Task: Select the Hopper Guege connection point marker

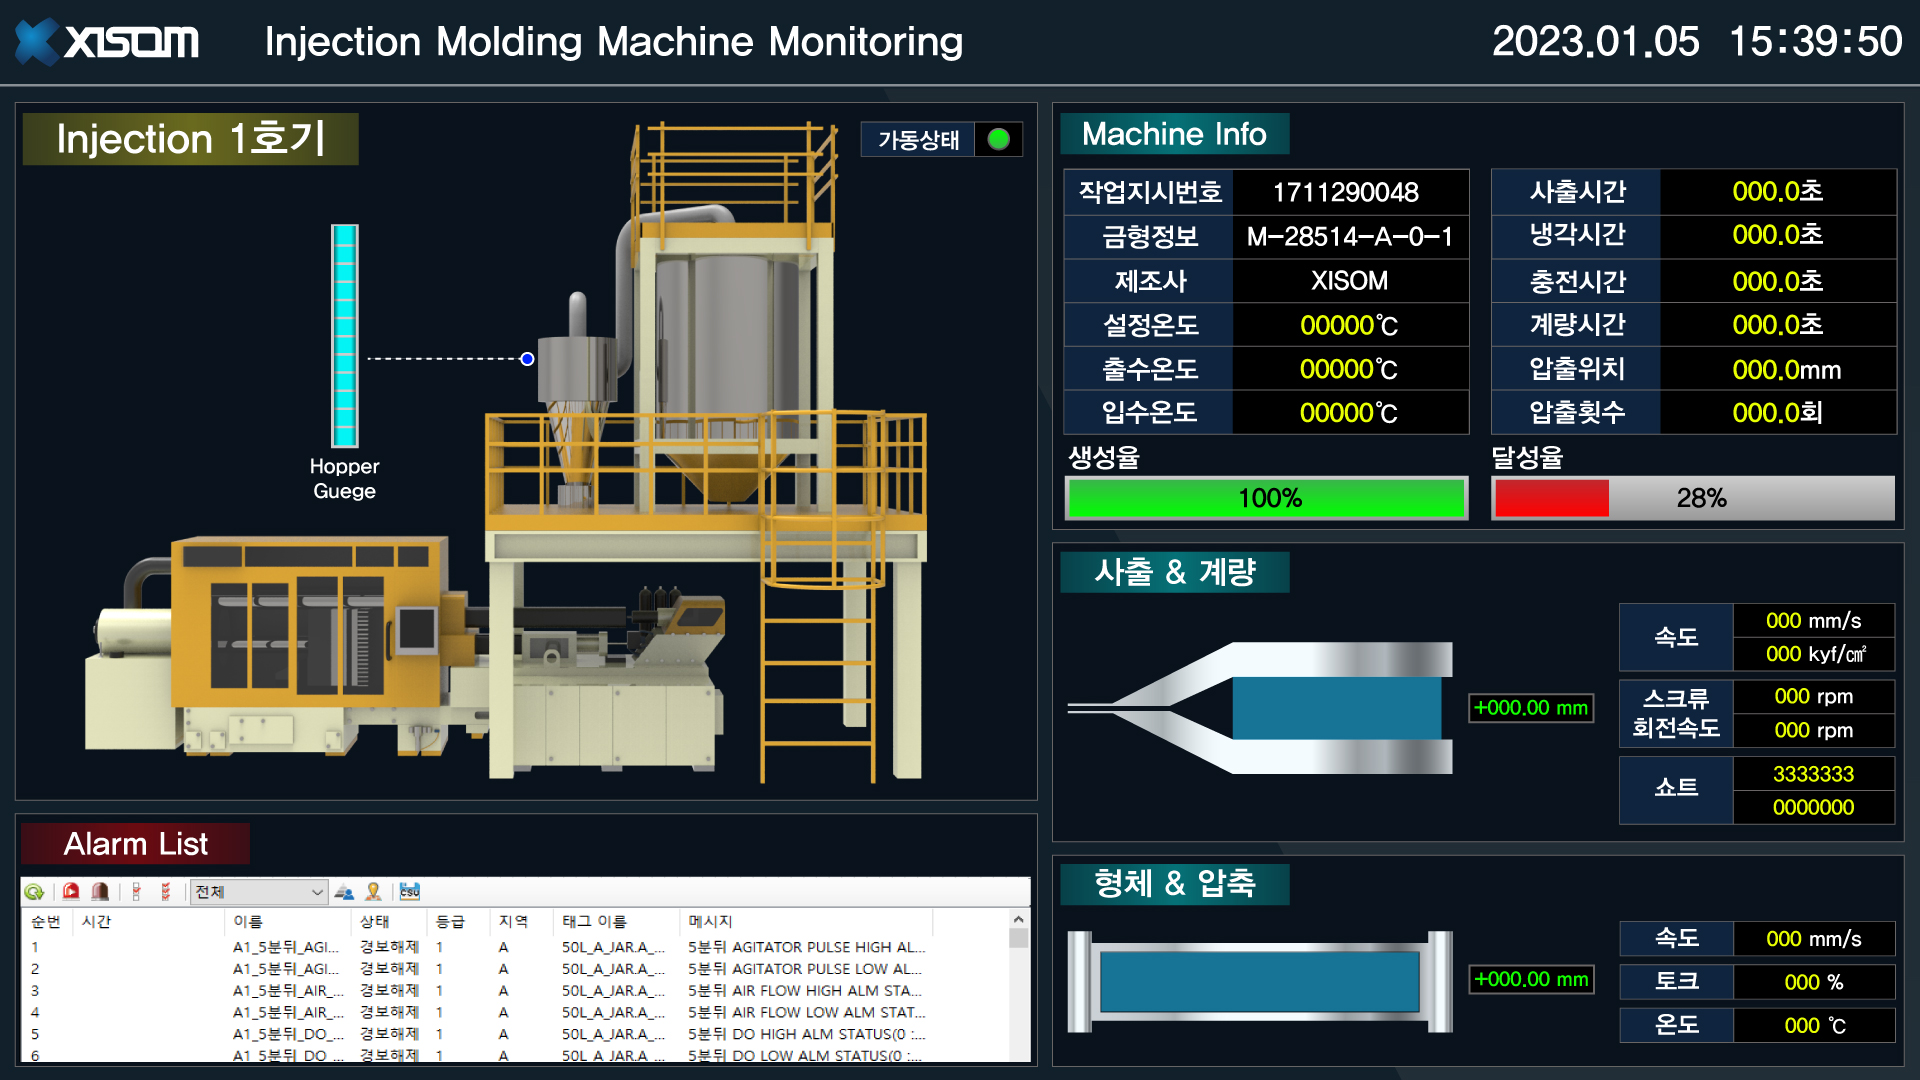Action: (526, 358)
